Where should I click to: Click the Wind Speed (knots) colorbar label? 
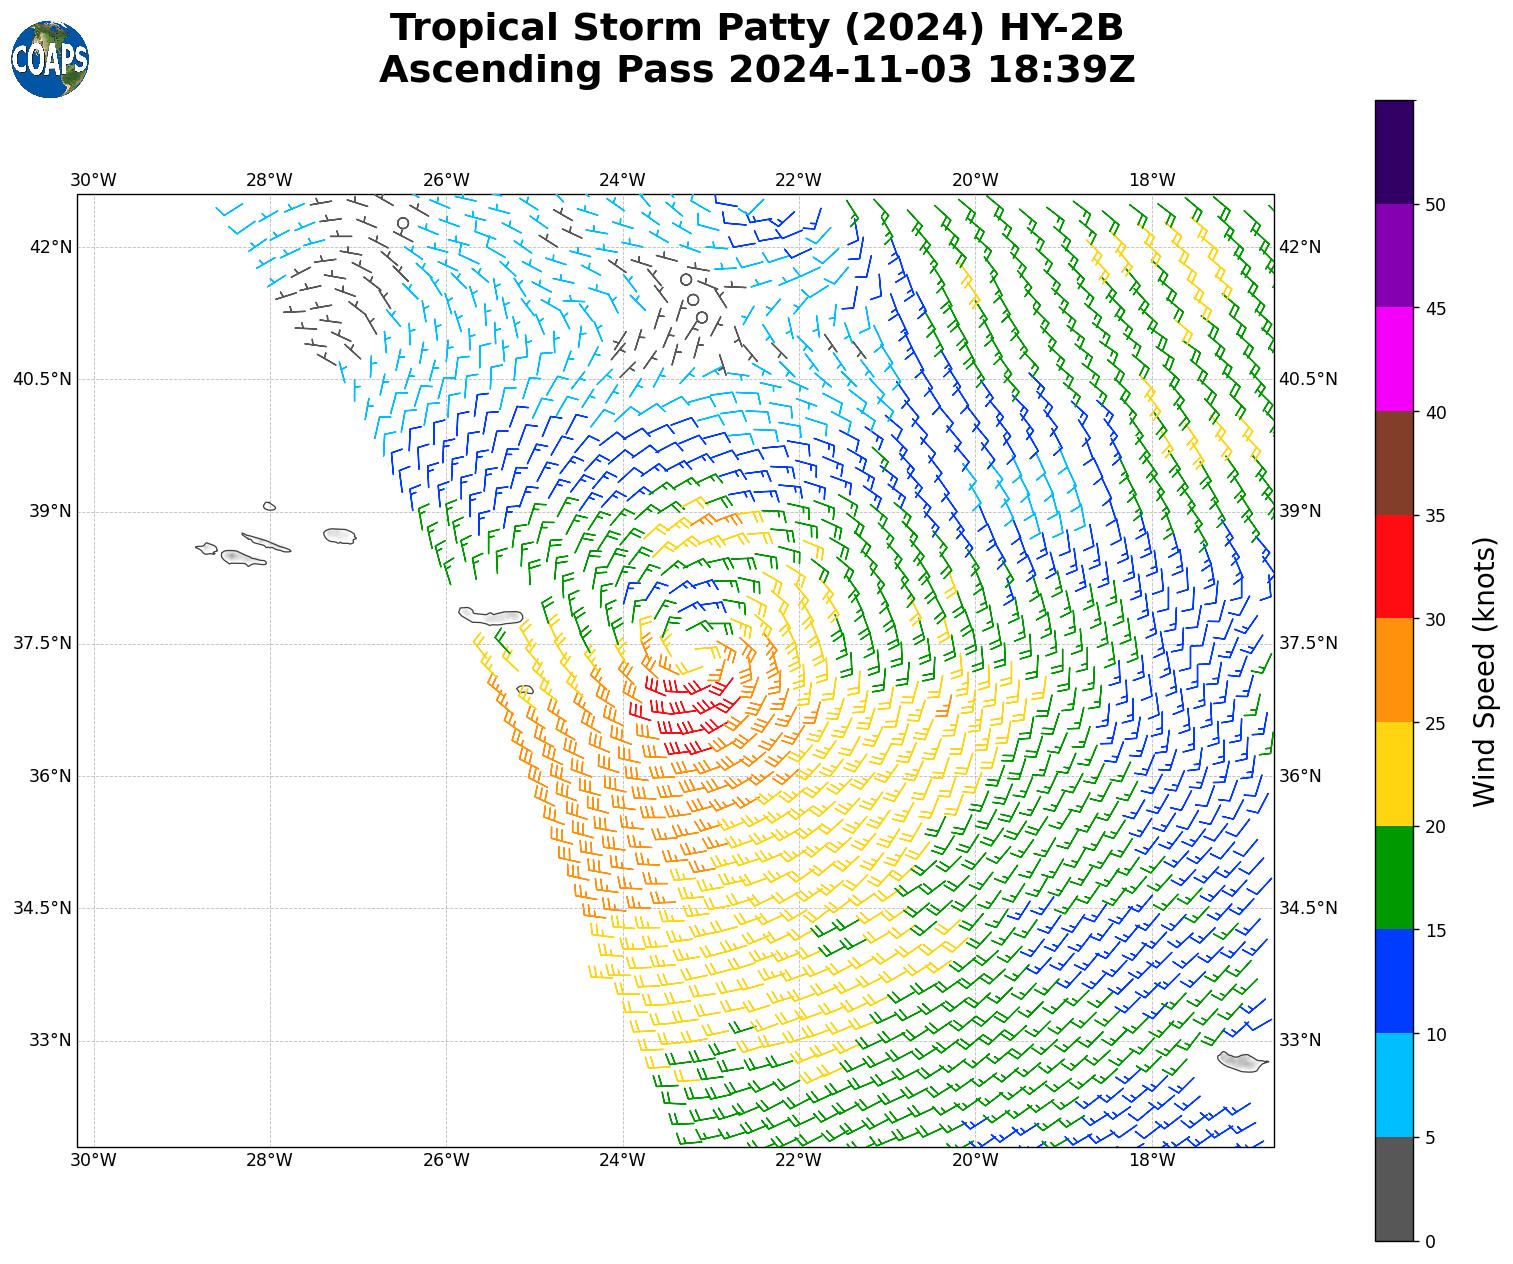click(x=1485, y=671)
